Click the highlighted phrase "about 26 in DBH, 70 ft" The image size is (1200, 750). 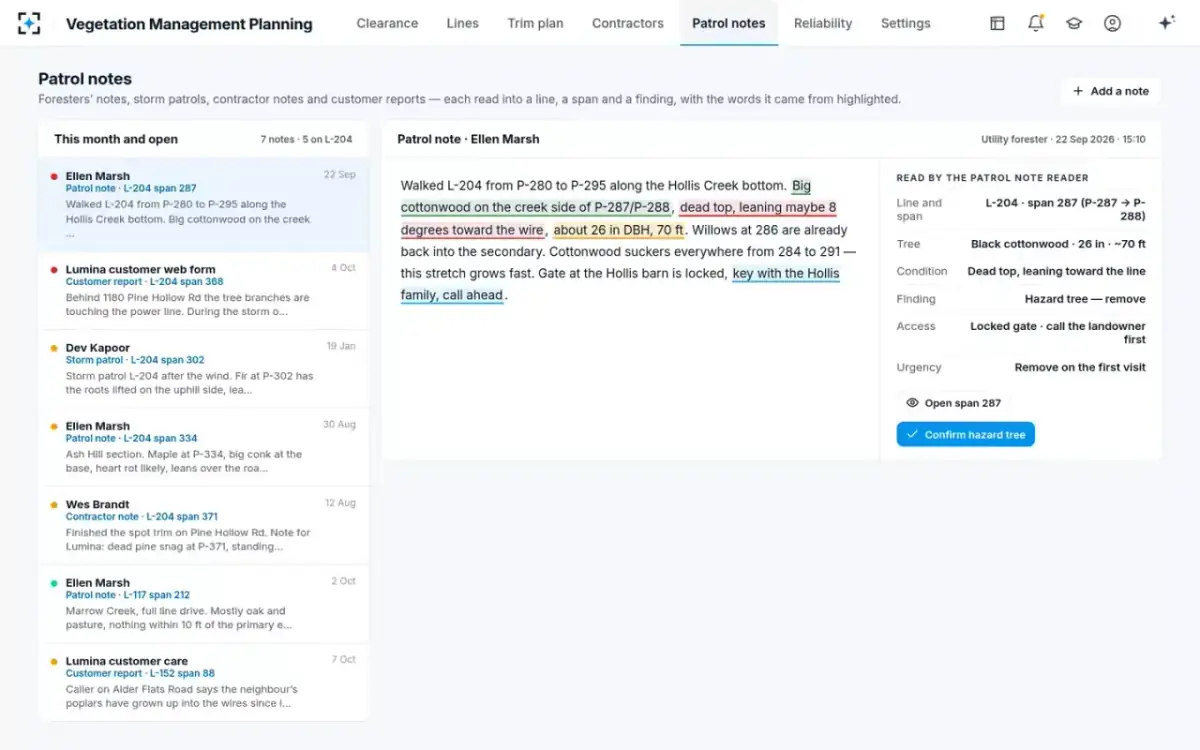click(619, 230)
